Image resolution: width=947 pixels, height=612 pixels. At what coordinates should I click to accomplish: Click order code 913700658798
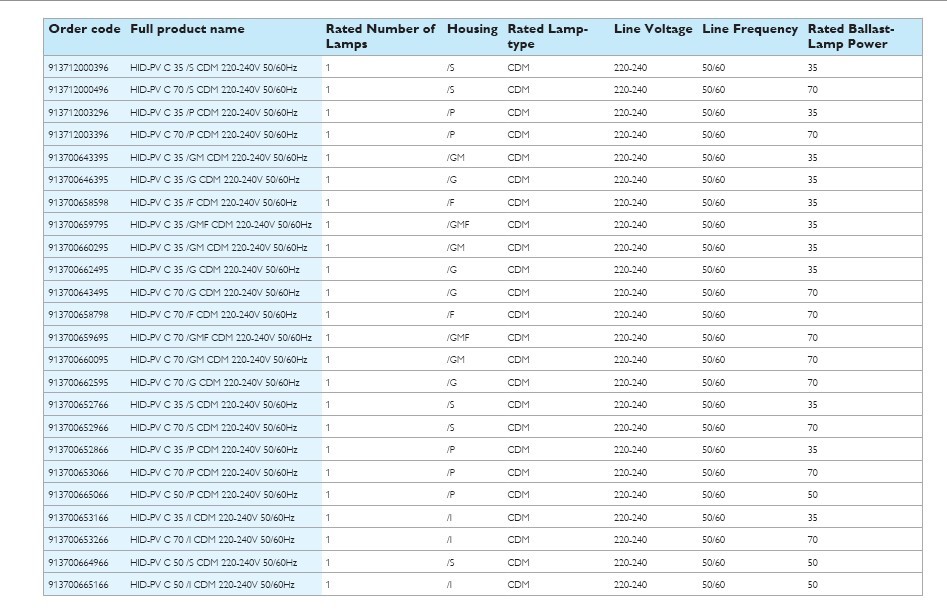point(78,315)
